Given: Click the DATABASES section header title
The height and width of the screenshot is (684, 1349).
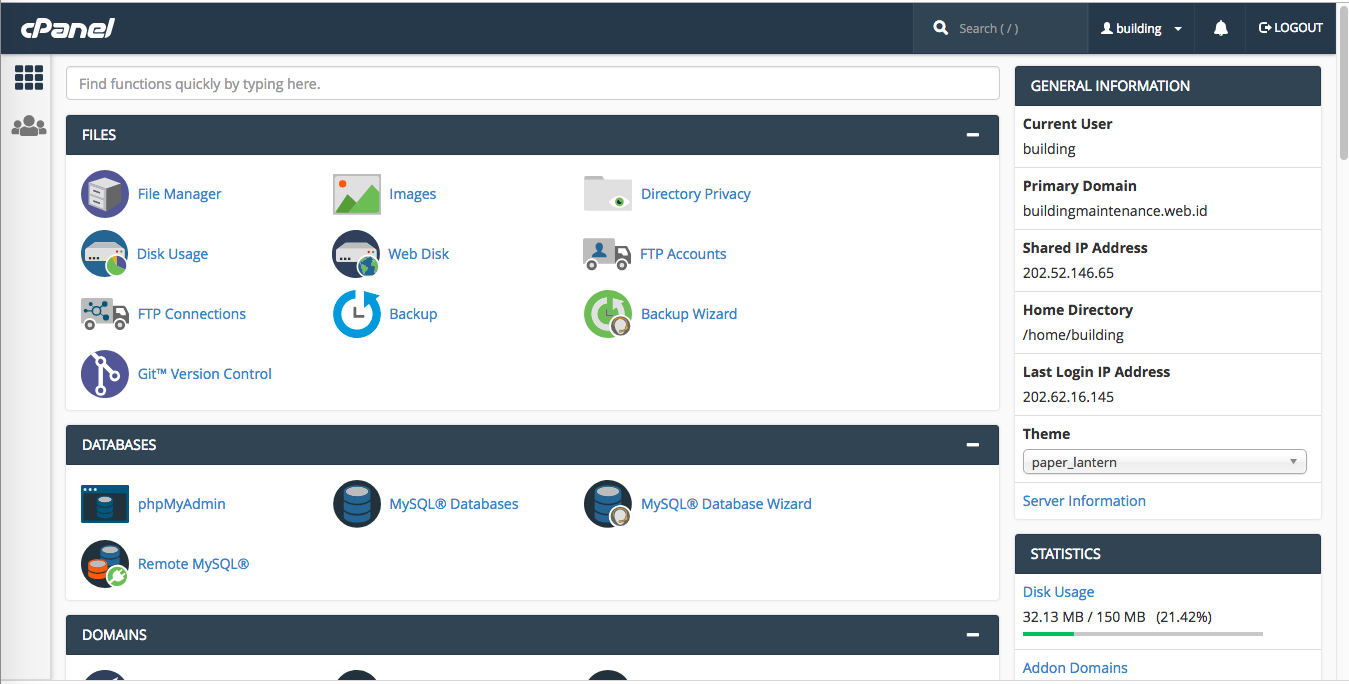Looking at the screenshot, I should (x=119, y=445).
